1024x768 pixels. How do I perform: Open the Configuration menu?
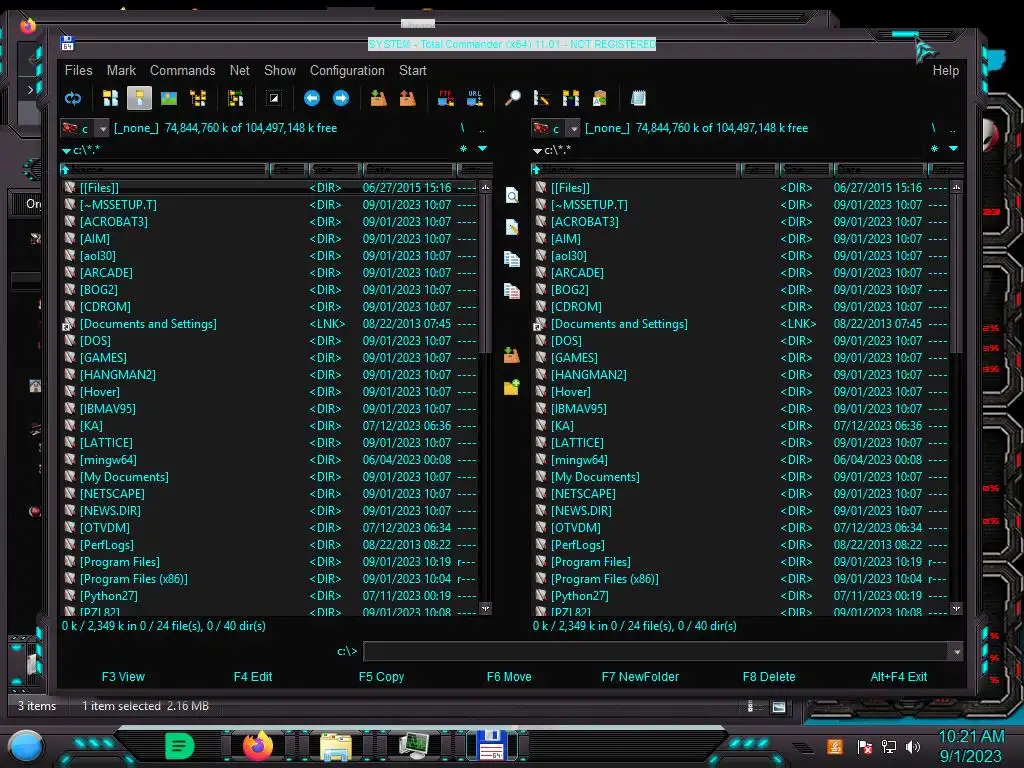pos(347,70)
